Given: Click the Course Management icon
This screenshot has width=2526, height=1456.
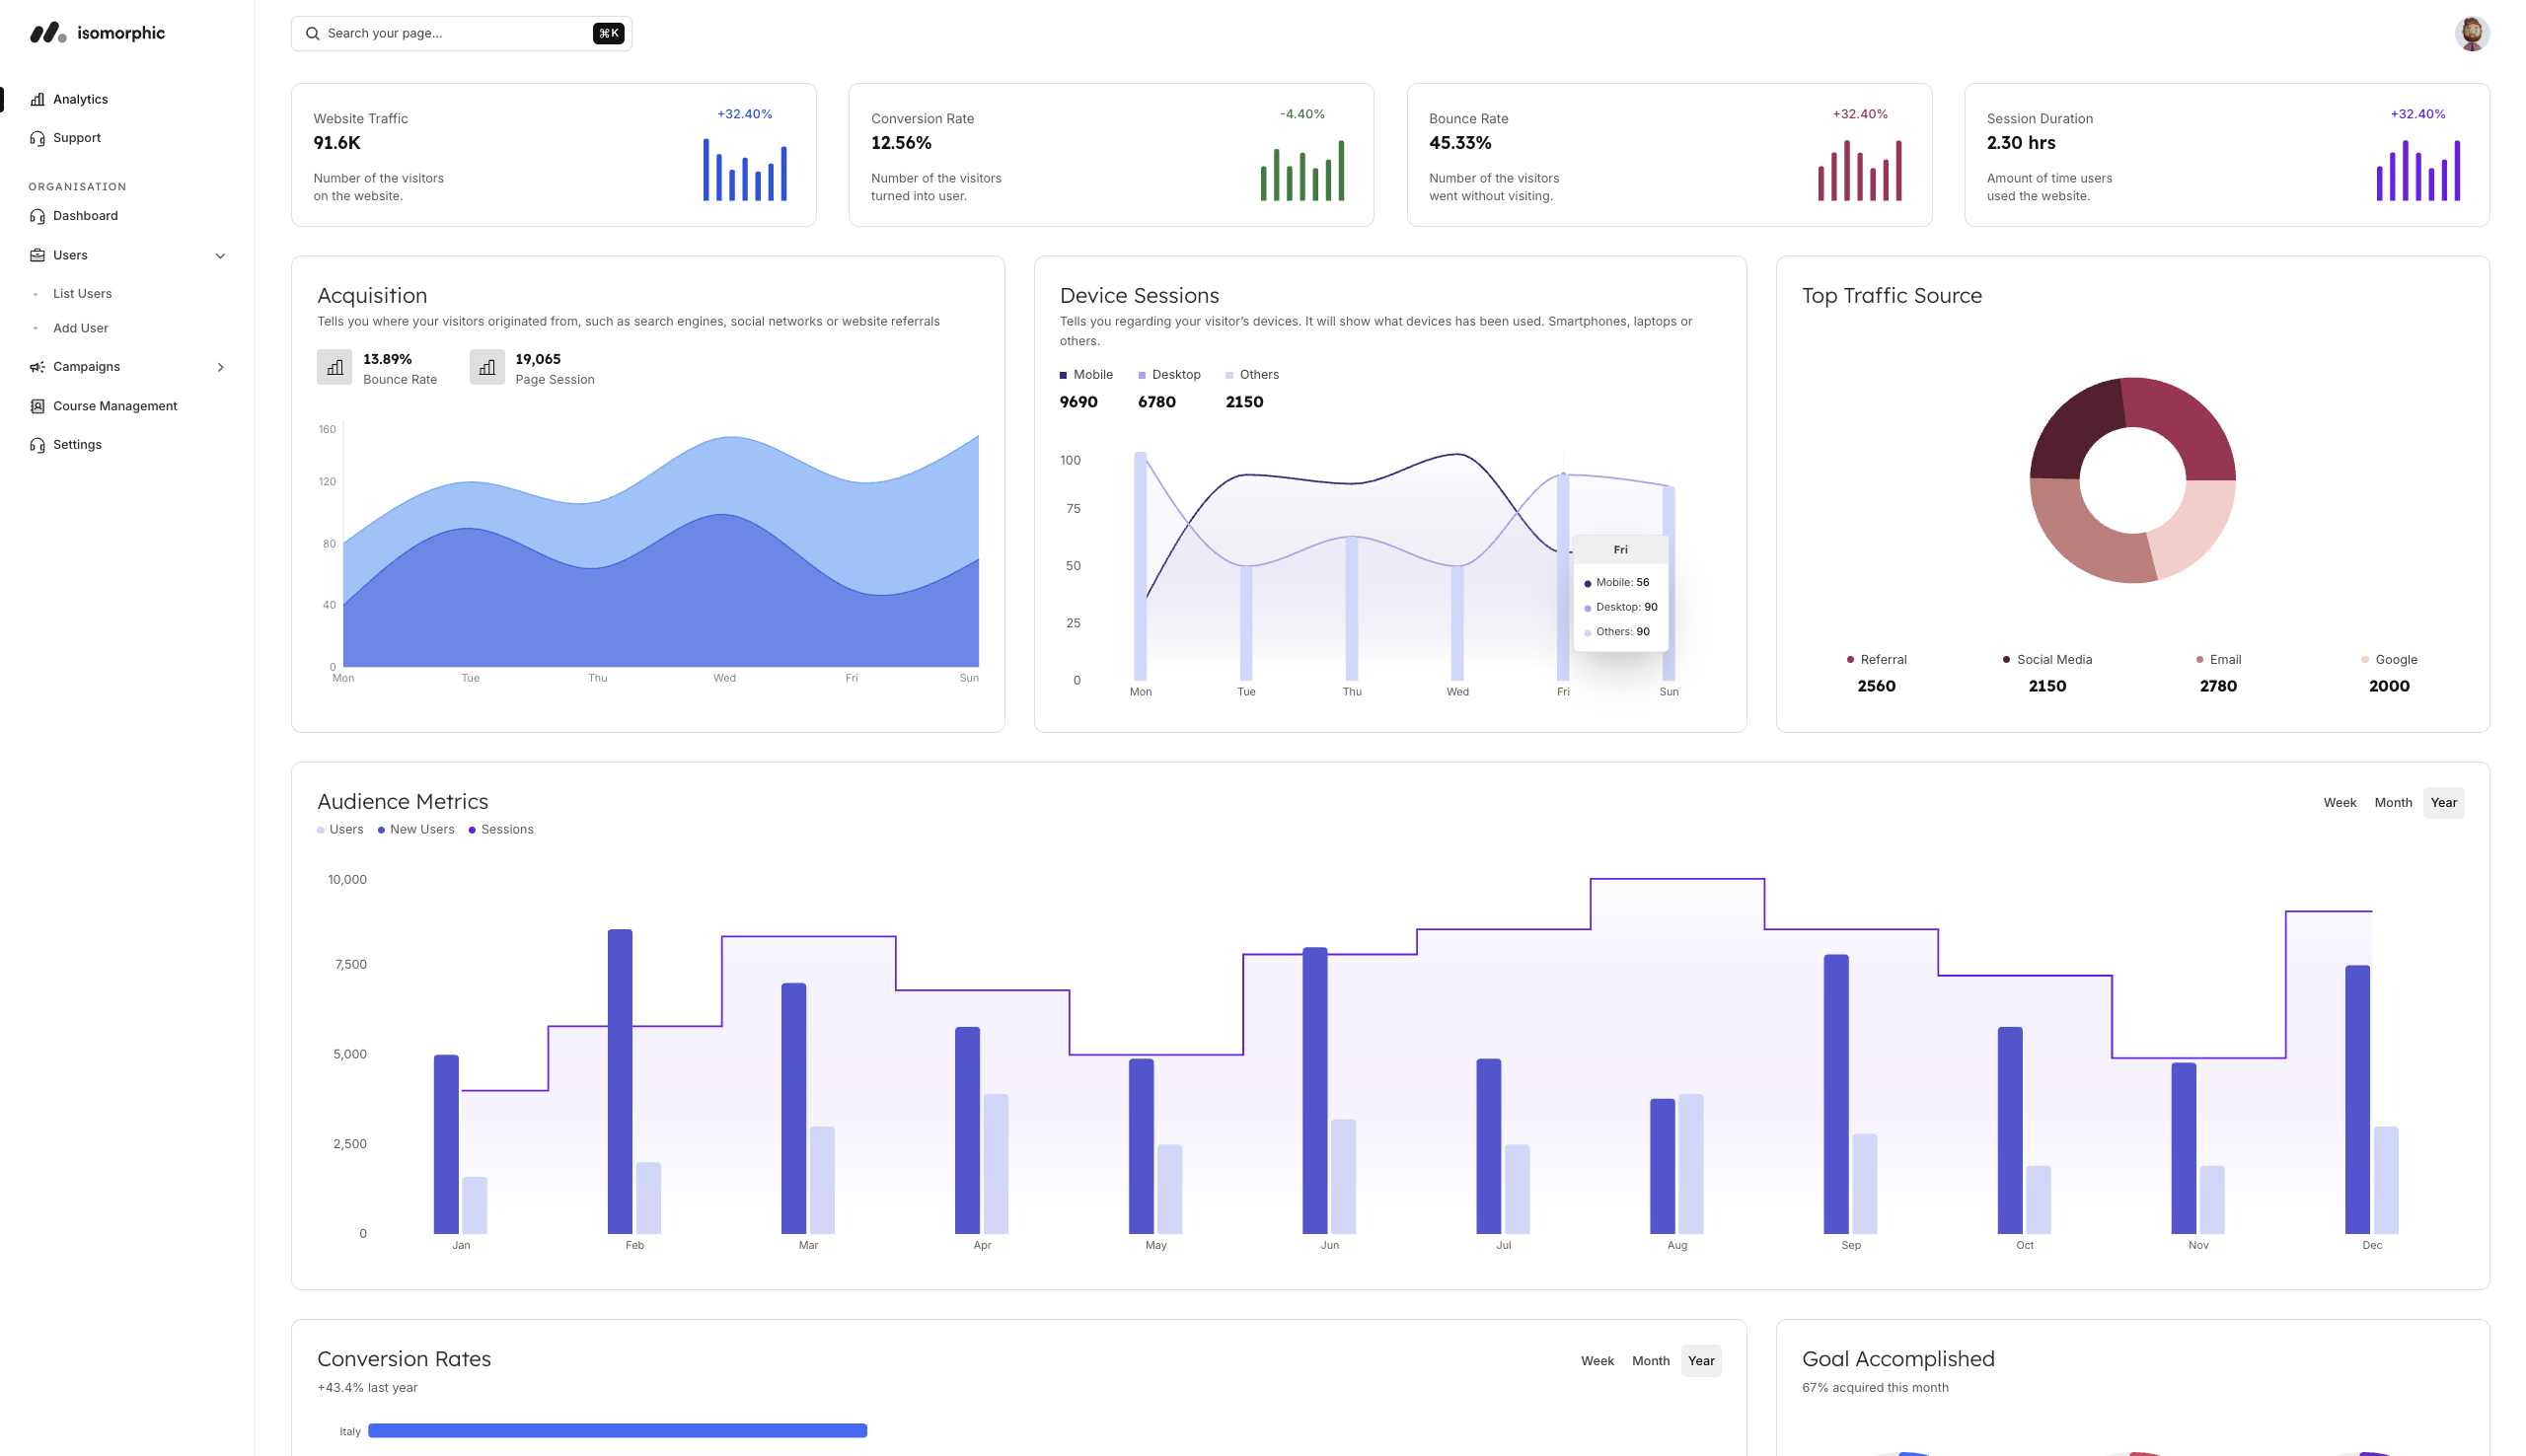Looking at the screenshot, I should point(37,406).
